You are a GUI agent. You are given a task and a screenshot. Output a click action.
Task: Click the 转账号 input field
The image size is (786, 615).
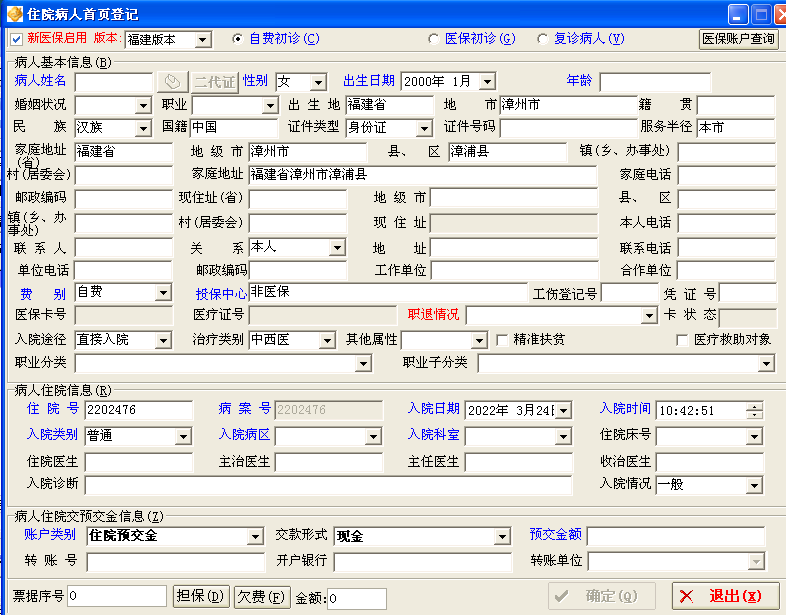[175, 562]
